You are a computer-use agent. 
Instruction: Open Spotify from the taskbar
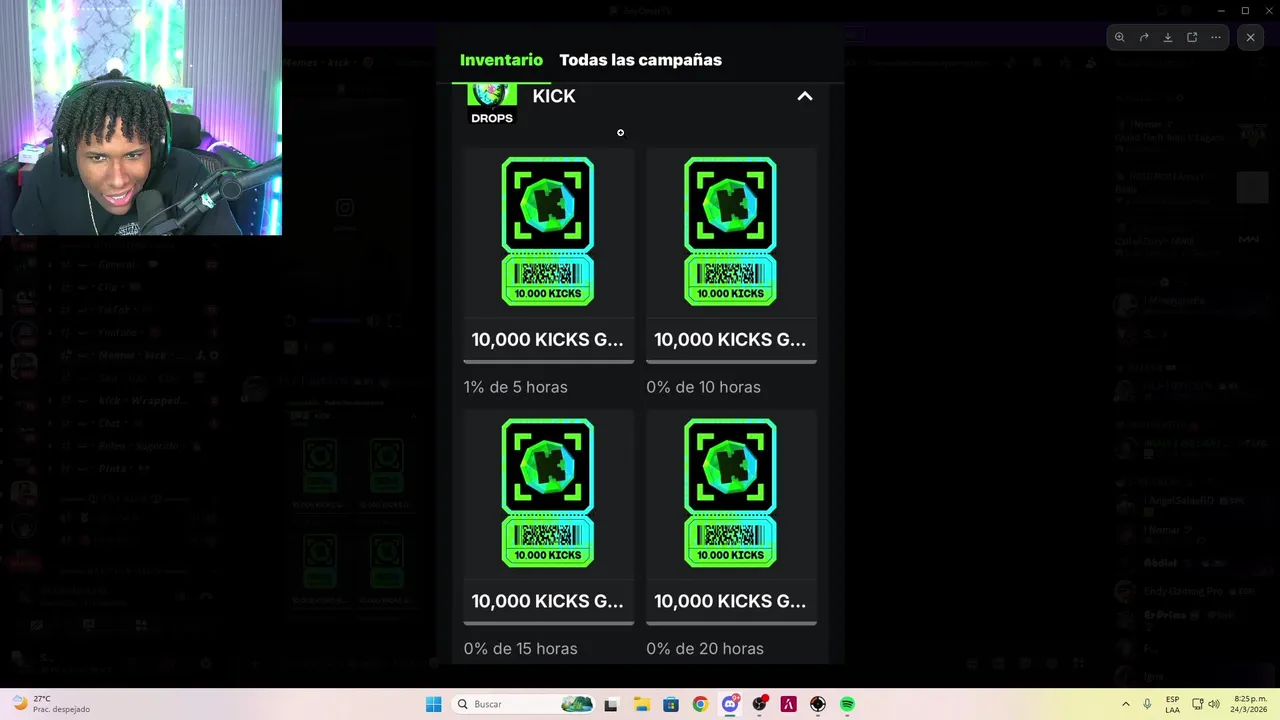pyautogui.click(x=847, y=704)
